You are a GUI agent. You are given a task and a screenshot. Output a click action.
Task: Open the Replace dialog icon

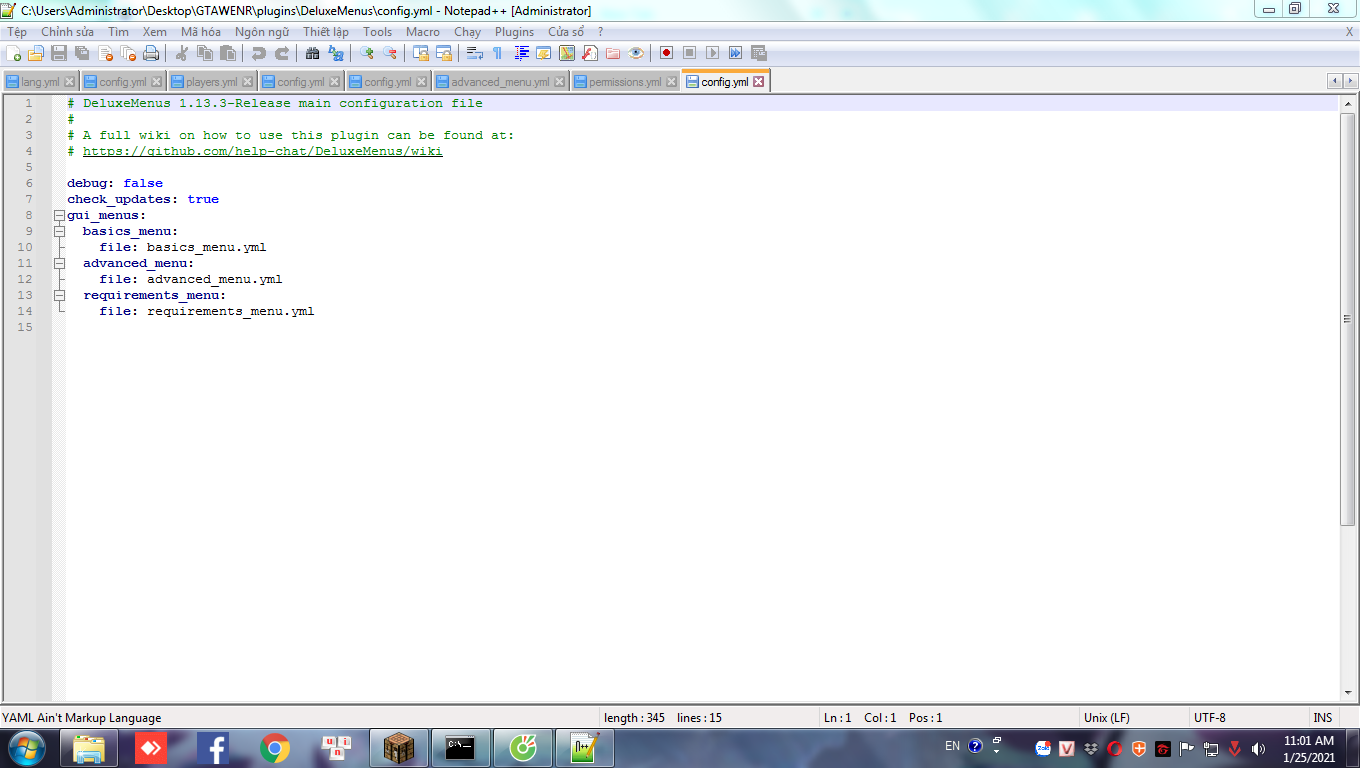335,53
